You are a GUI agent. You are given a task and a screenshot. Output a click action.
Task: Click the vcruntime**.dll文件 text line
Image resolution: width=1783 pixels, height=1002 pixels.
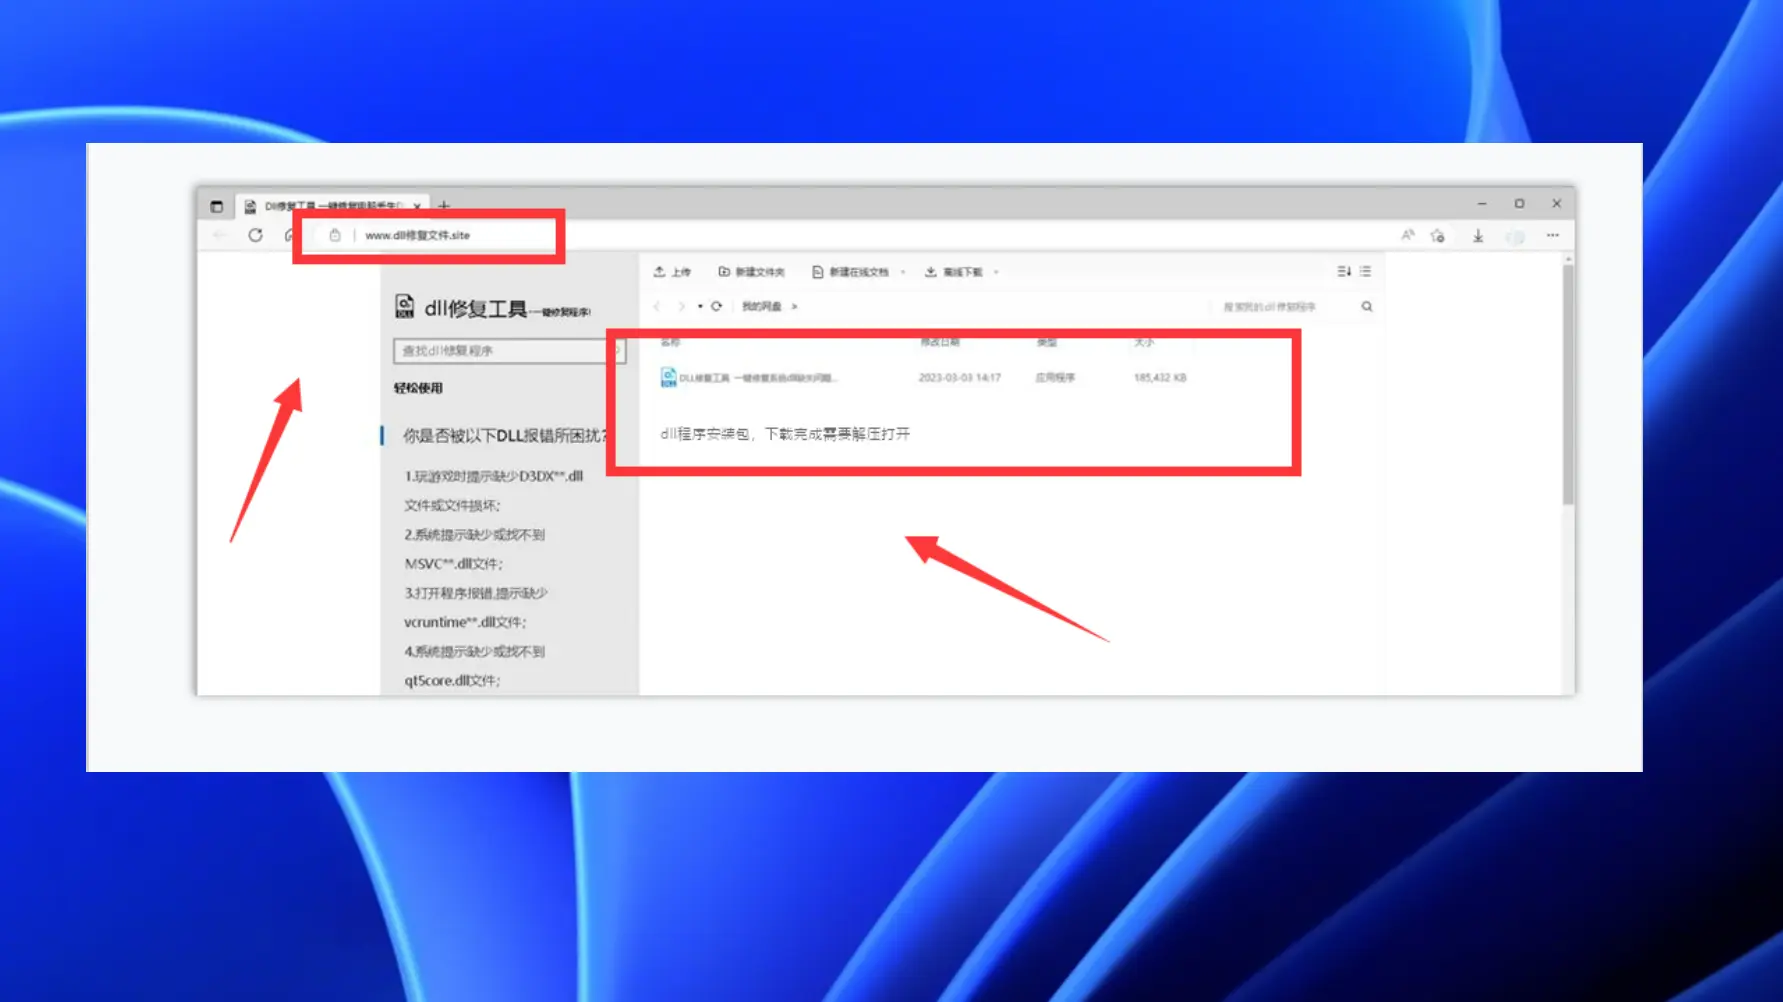point(465,622)
